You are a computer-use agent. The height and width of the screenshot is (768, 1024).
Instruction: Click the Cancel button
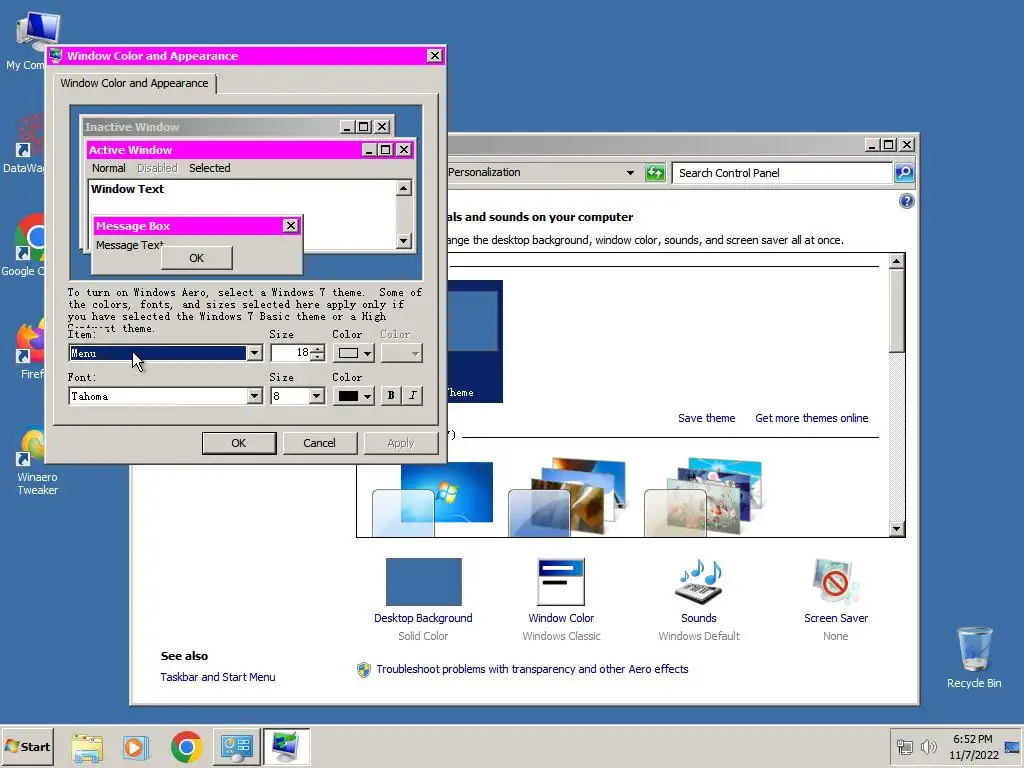pyautogui.click(x=319, y=443)
